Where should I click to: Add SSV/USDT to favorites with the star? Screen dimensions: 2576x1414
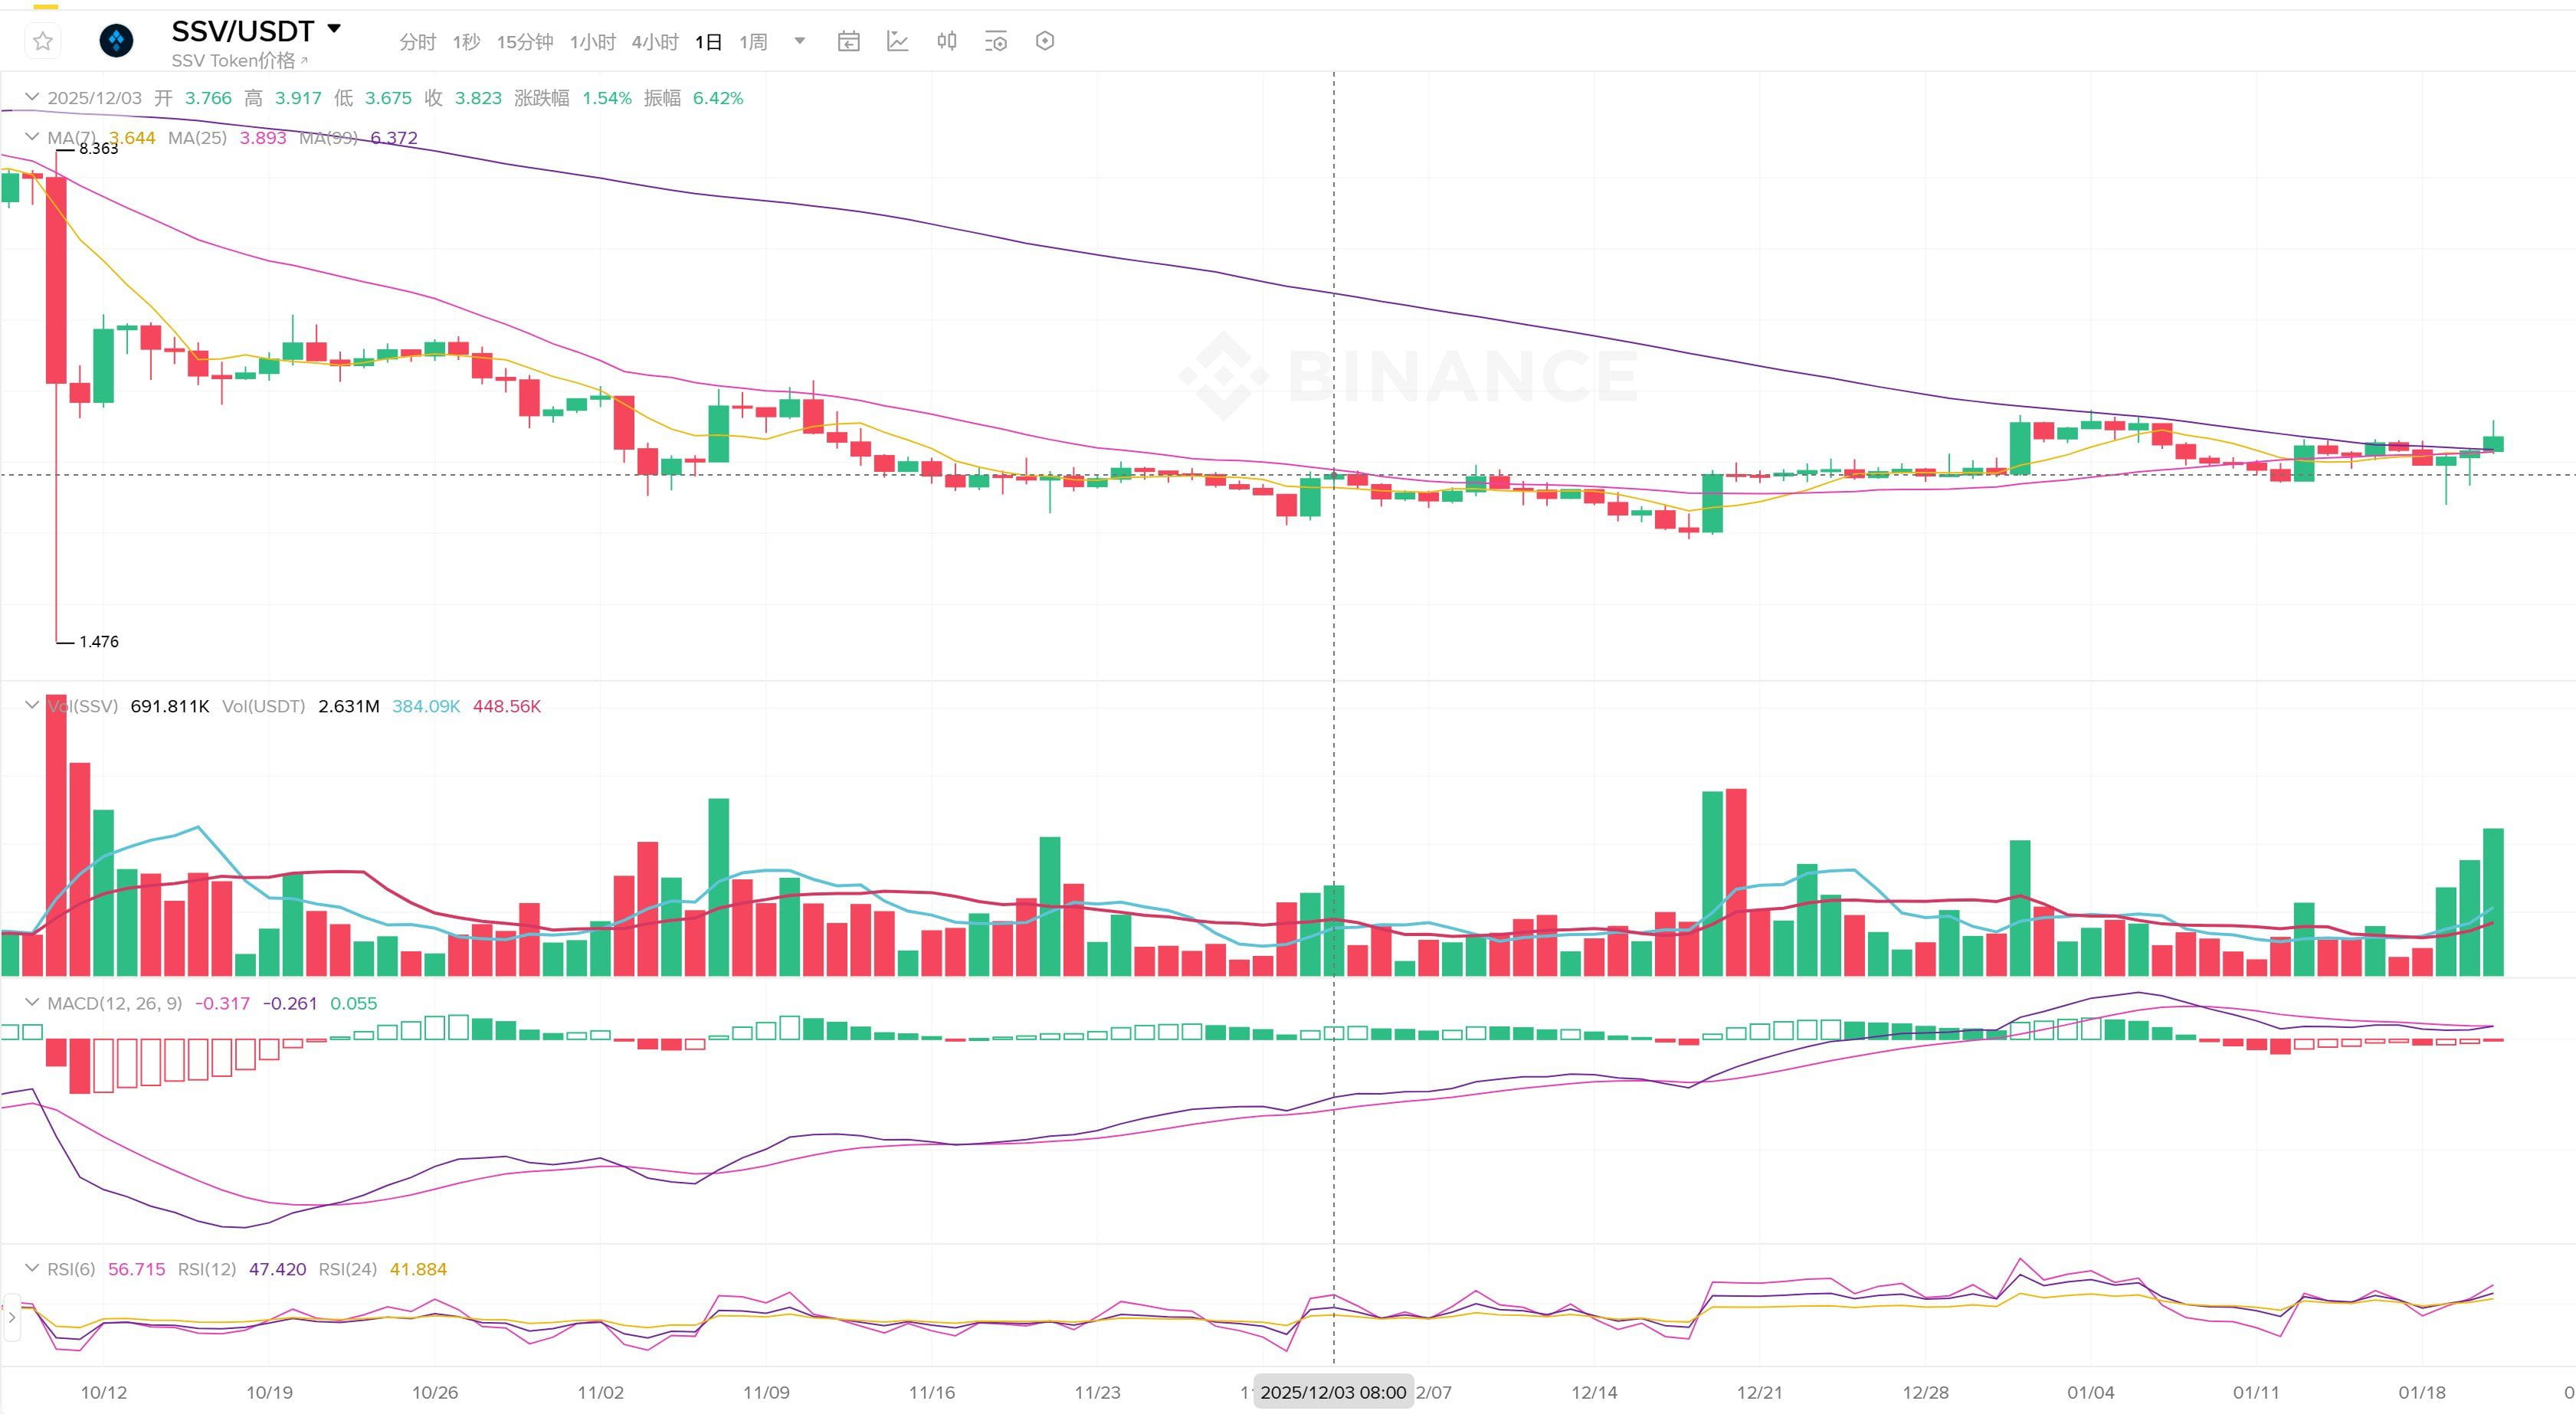tap(42, 41)
